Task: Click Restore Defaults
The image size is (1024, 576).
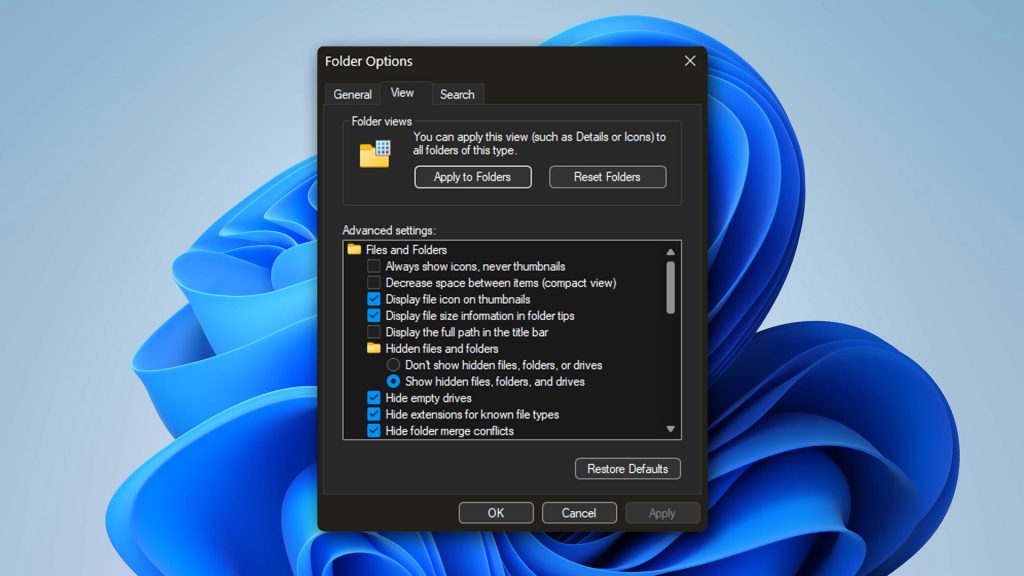Action: [627, 468]
